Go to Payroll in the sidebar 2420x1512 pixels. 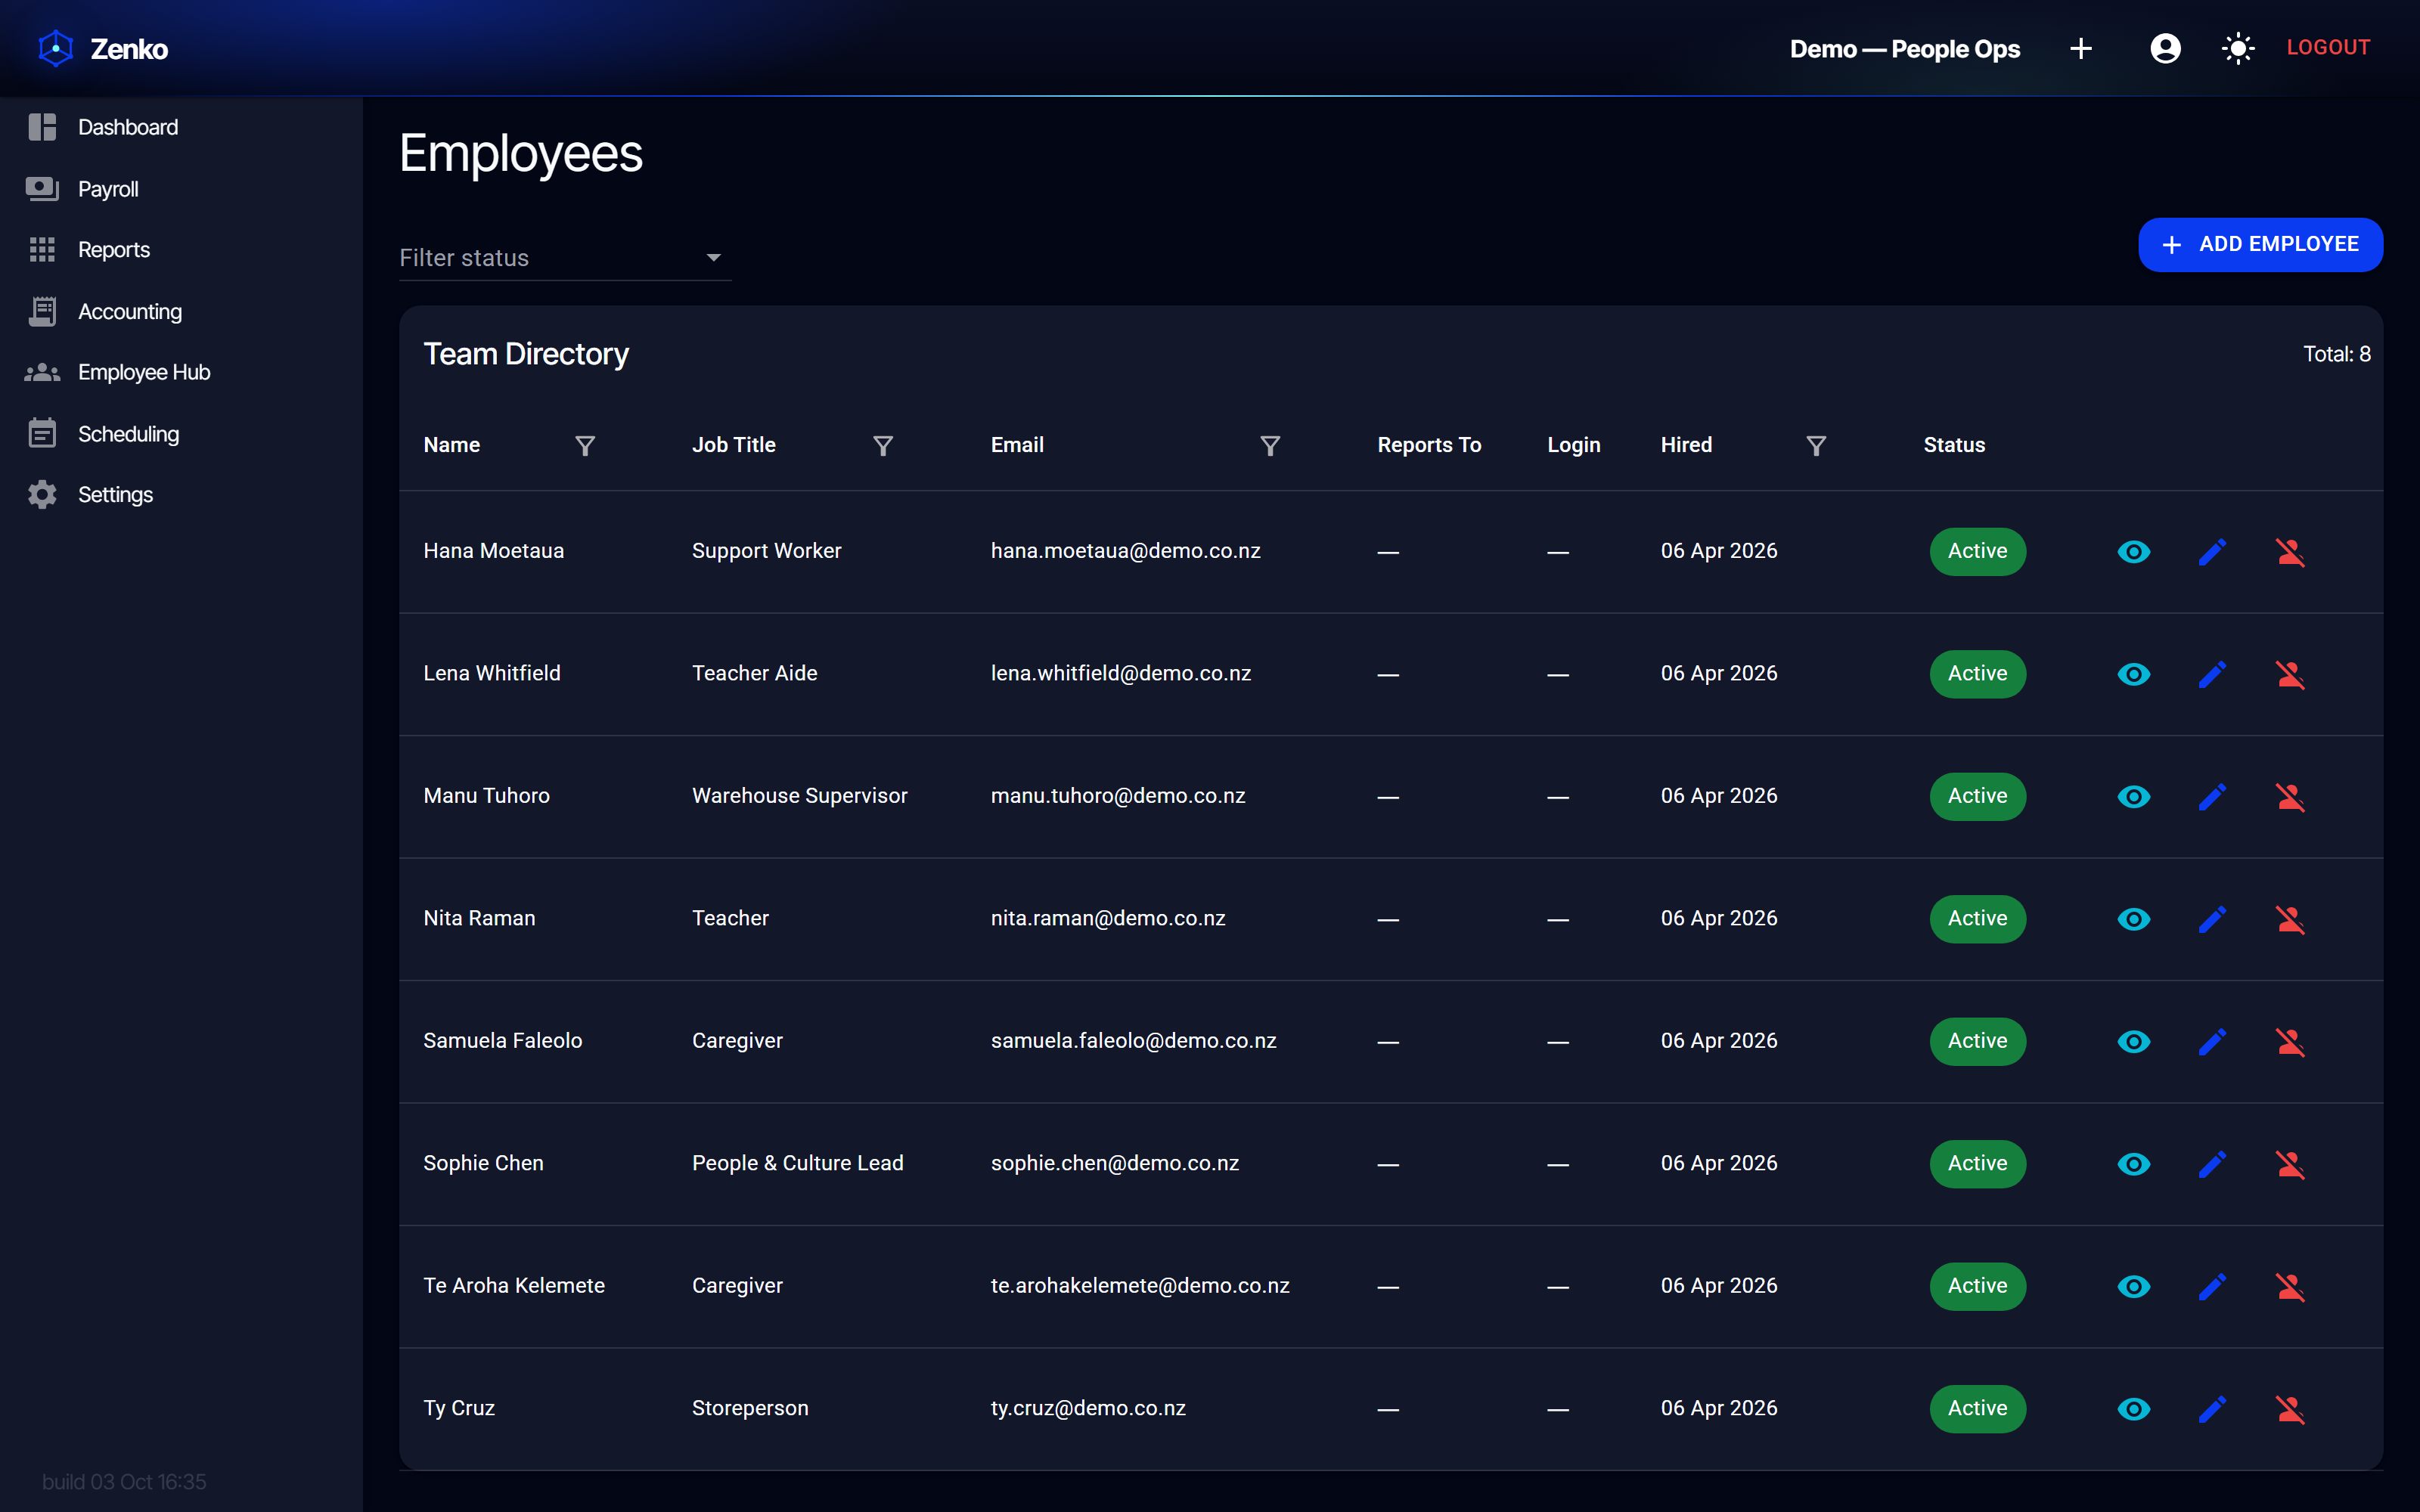107,189
